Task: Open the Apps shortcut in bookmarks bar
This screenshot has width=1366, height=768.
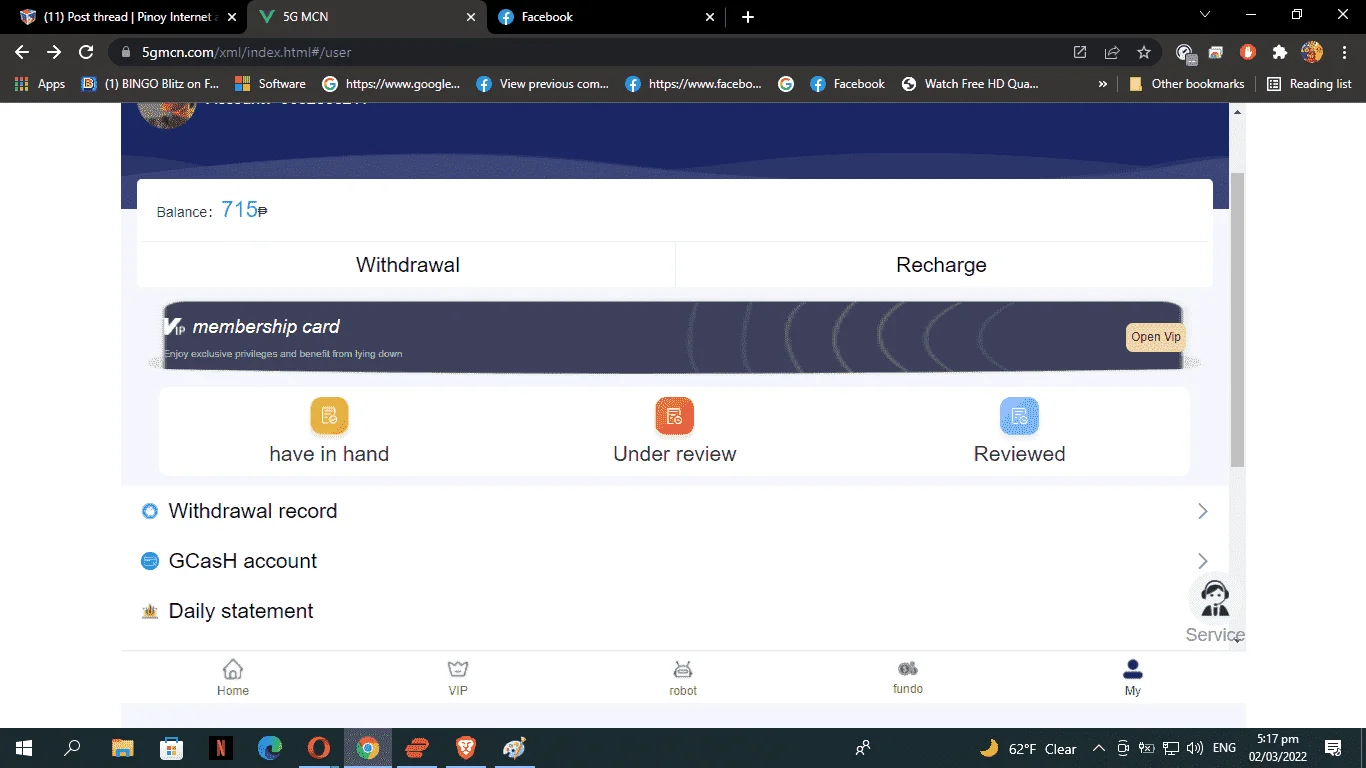Action: click(40, 84)
